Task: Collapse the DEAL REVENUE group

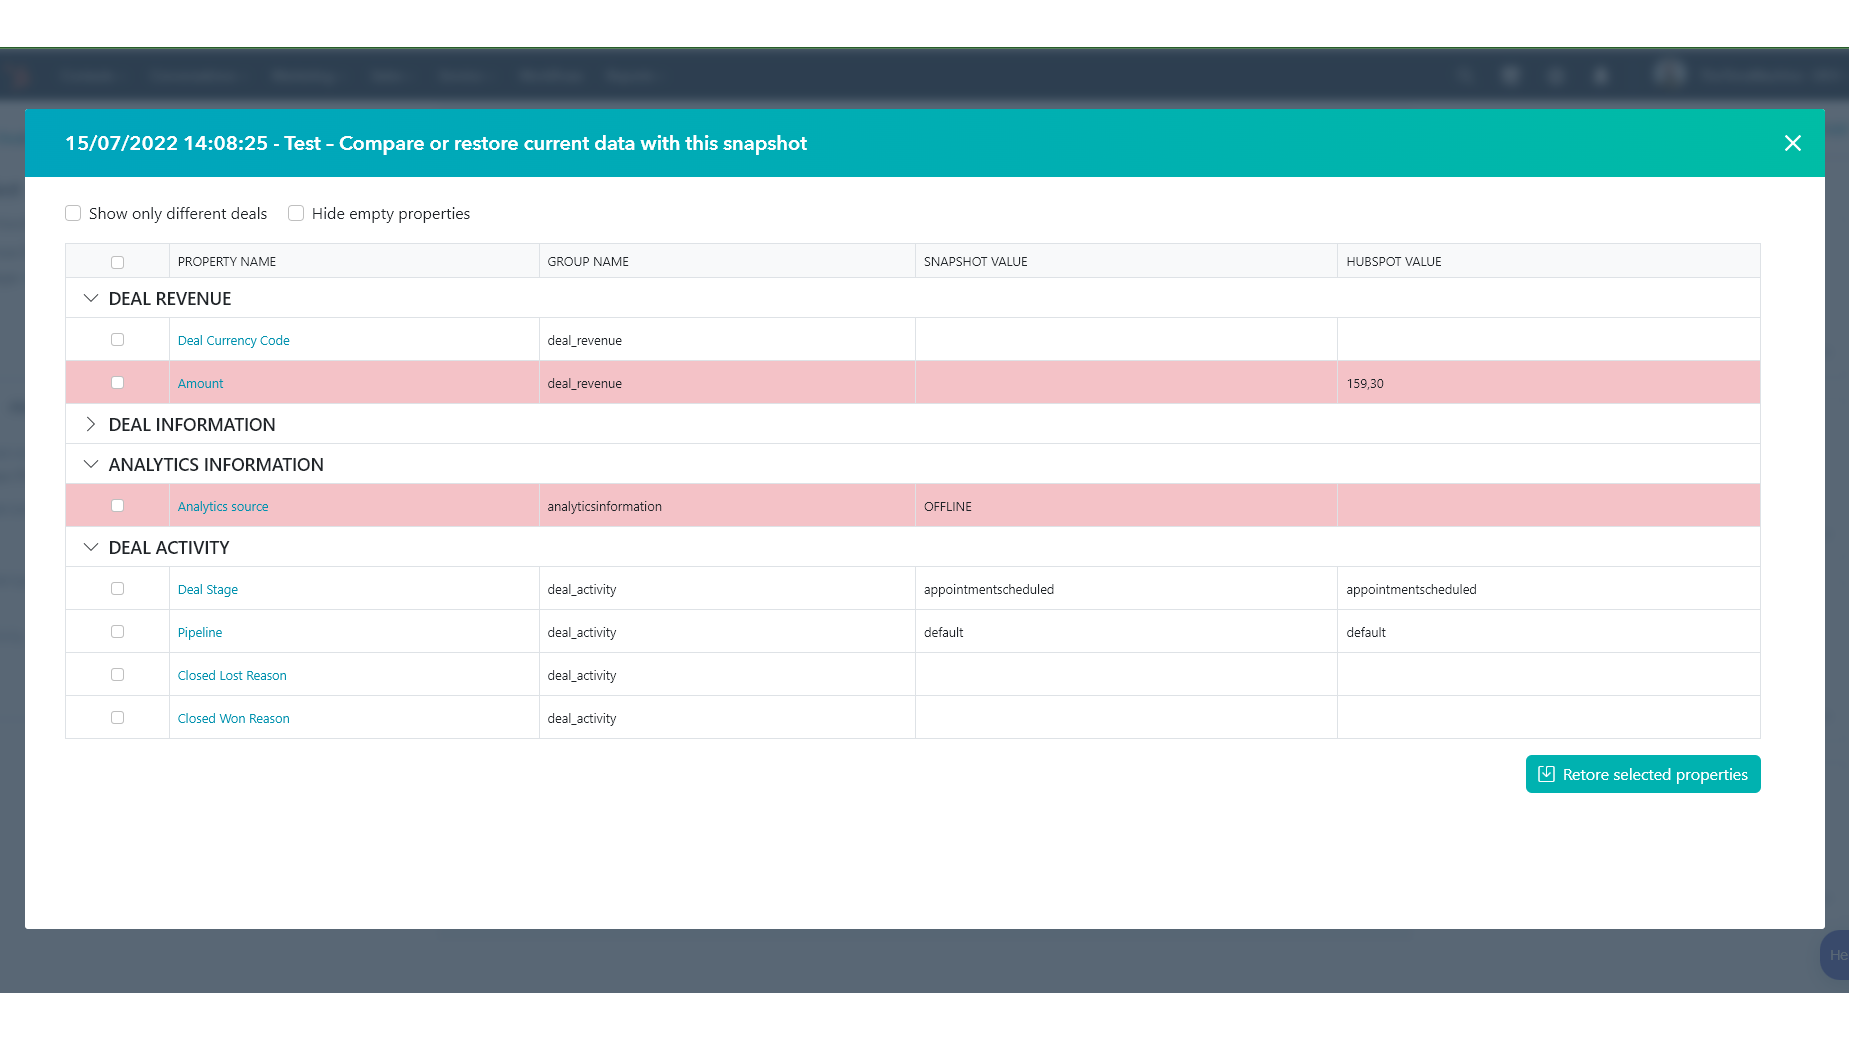Action: pos(91,298)
